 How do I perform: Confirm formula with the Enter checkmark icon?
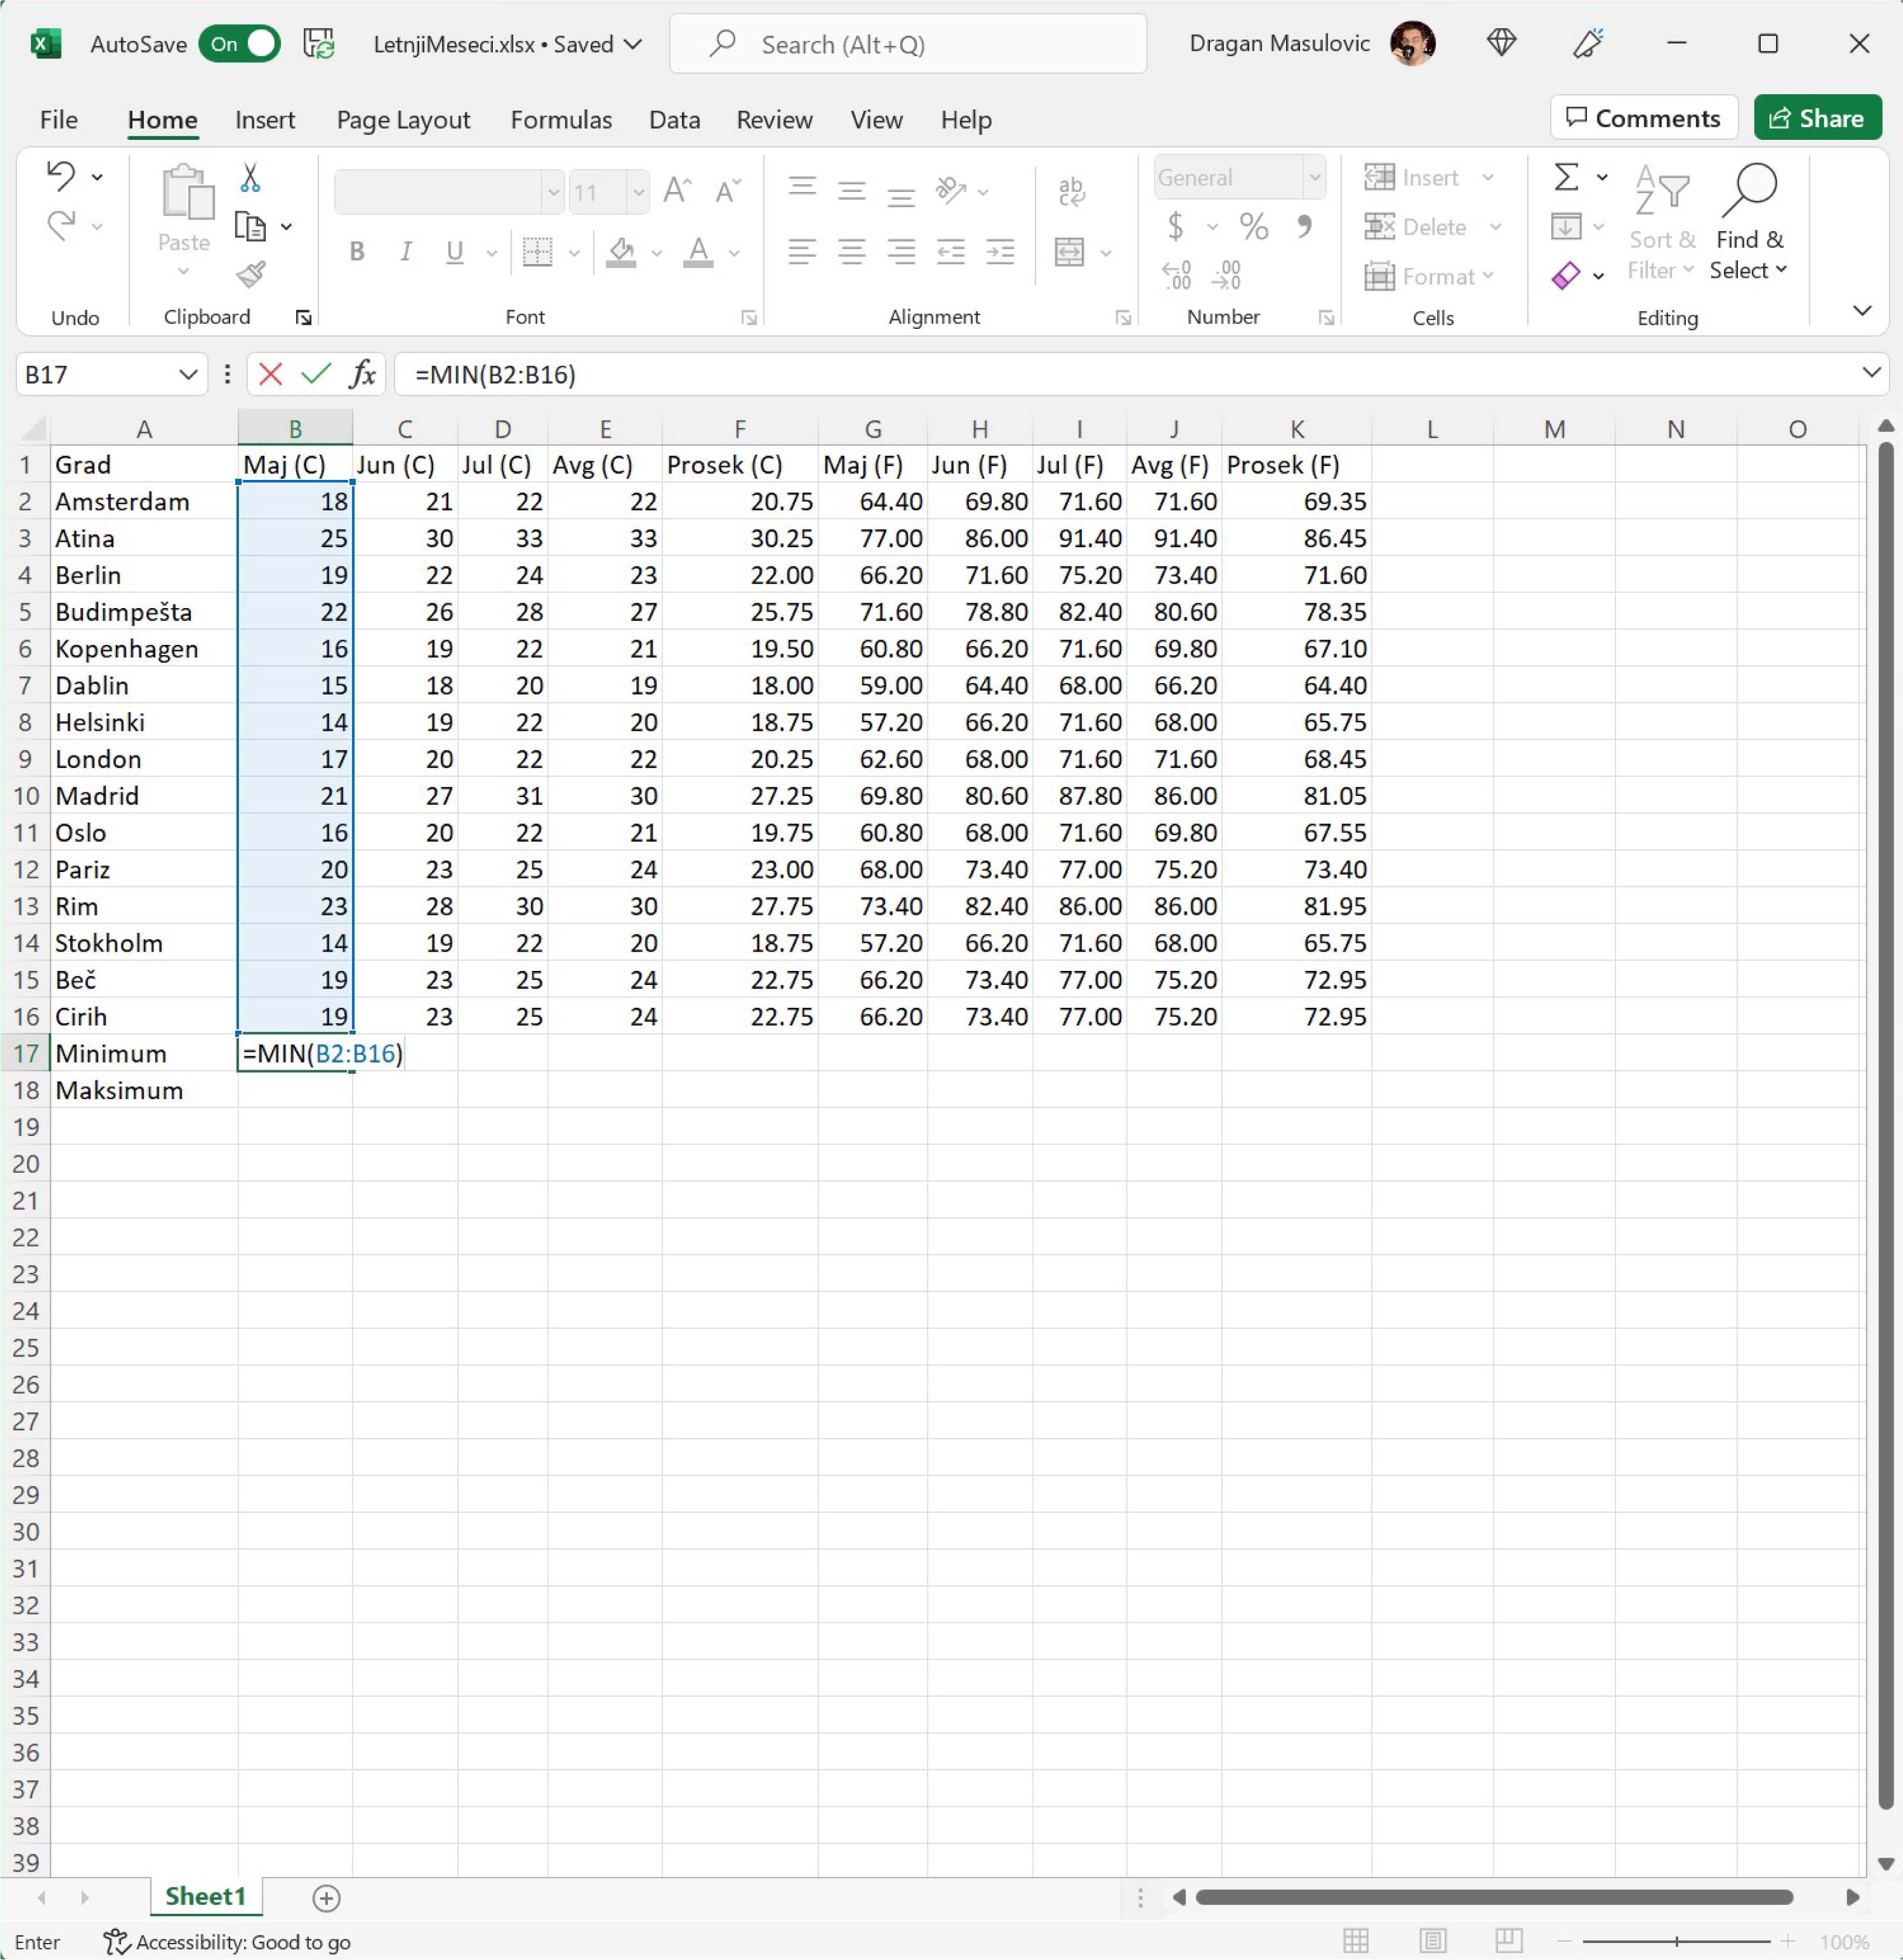pyautogui.click(x=316, y=374)
